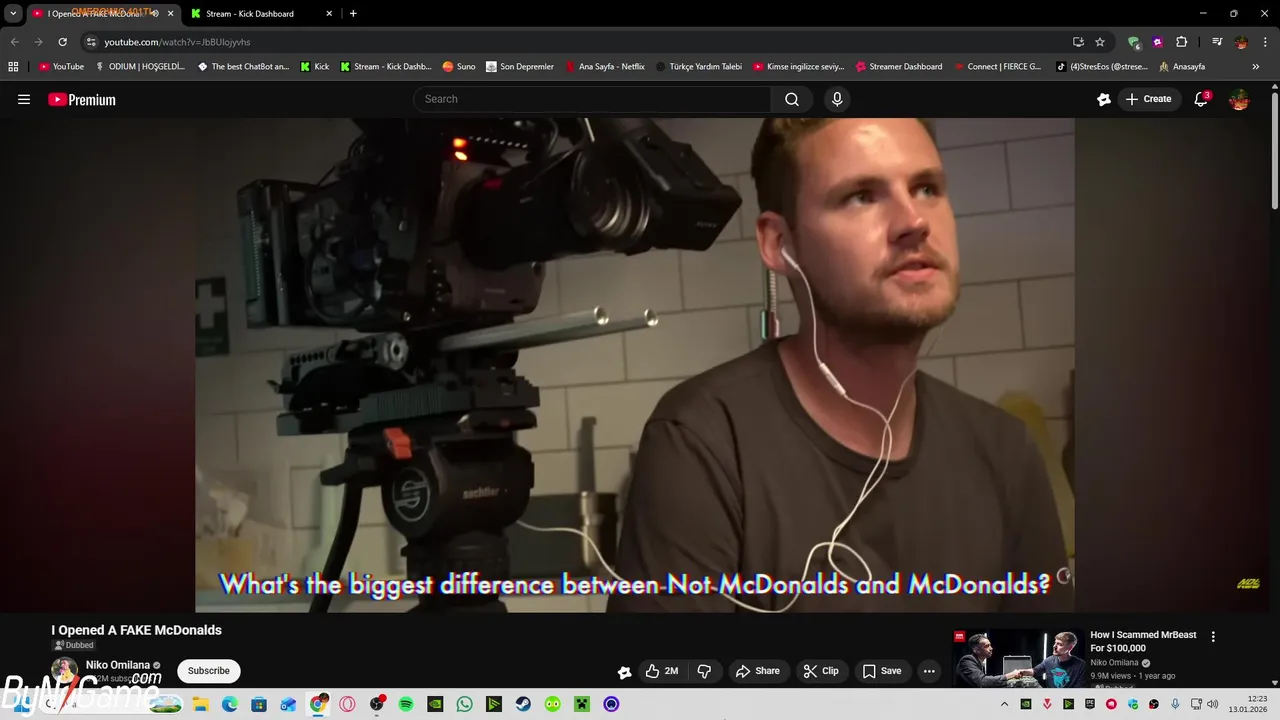Click the Share button
The width and height of the screenshot is (1280, 720).
(x=757, y=671)
